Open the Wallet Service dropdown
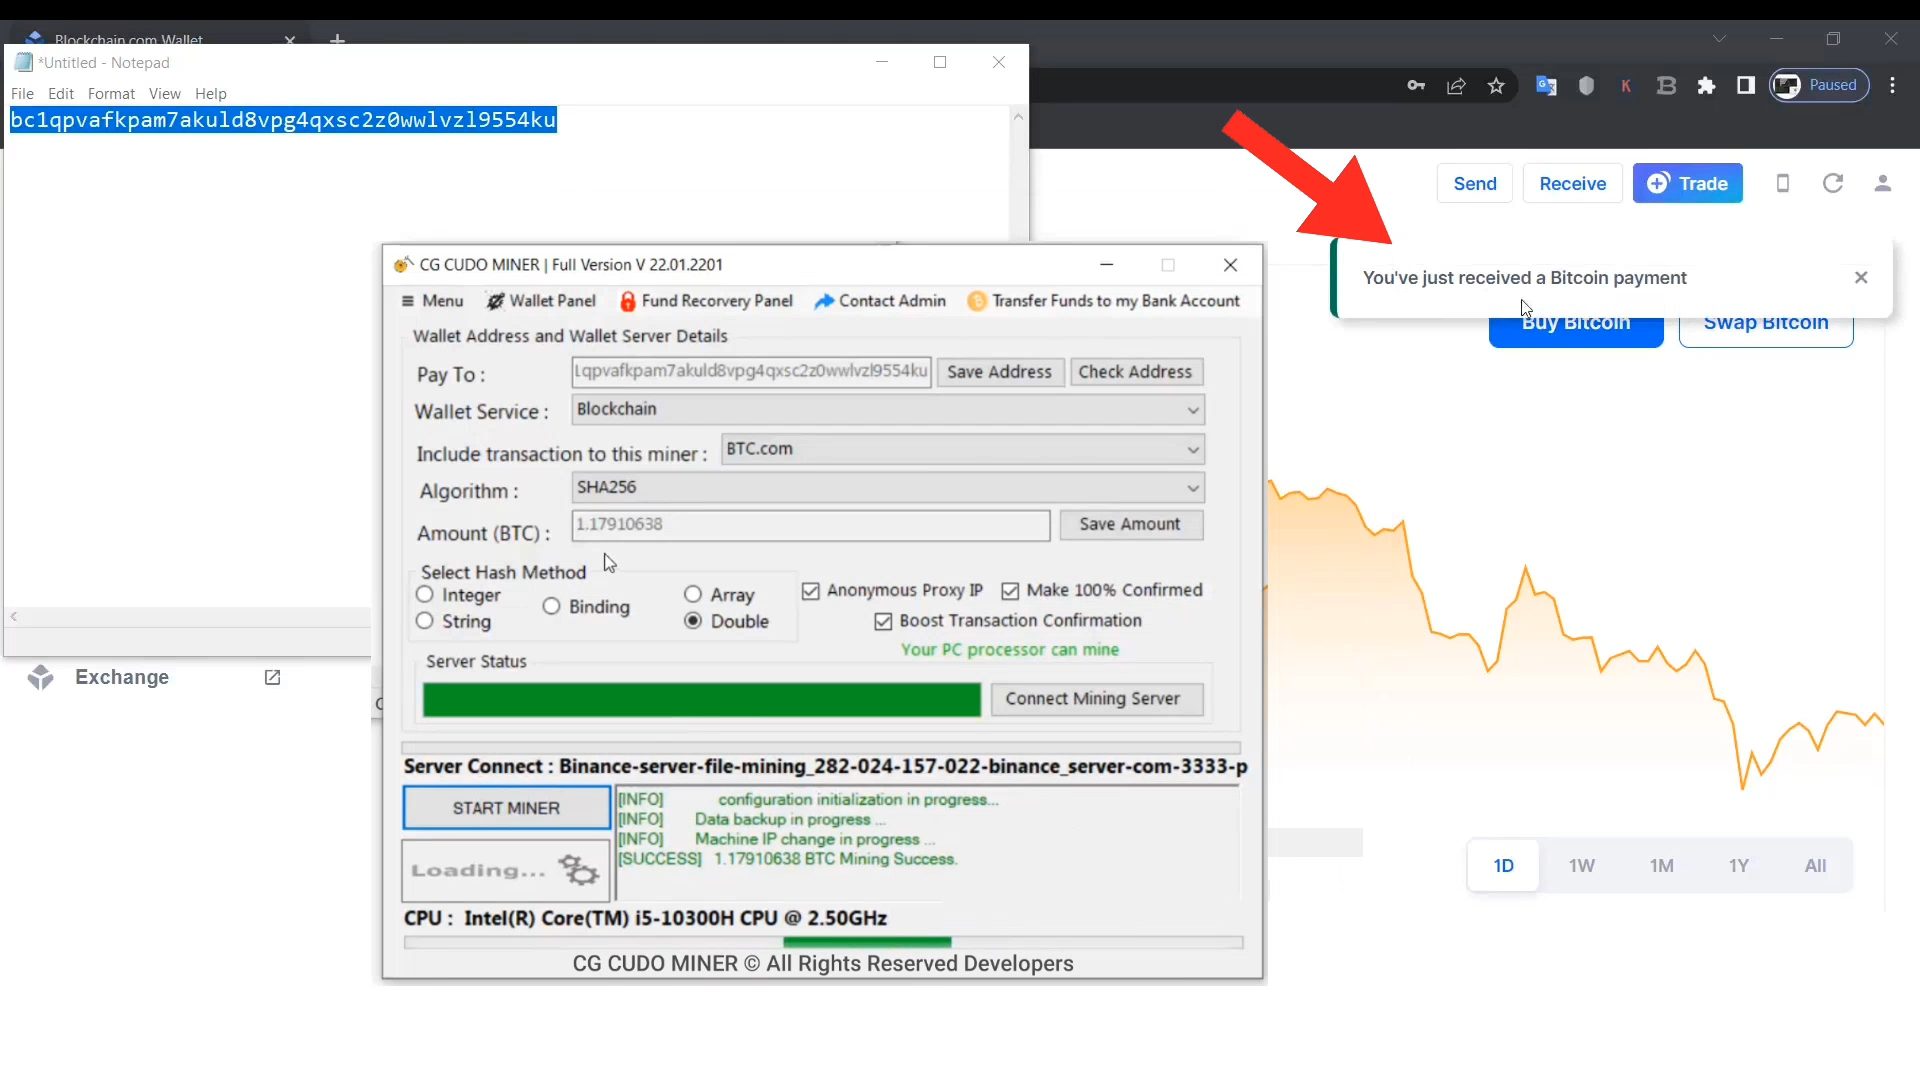Viewport: 1920px width, 1080px height. coord(1190,410)
